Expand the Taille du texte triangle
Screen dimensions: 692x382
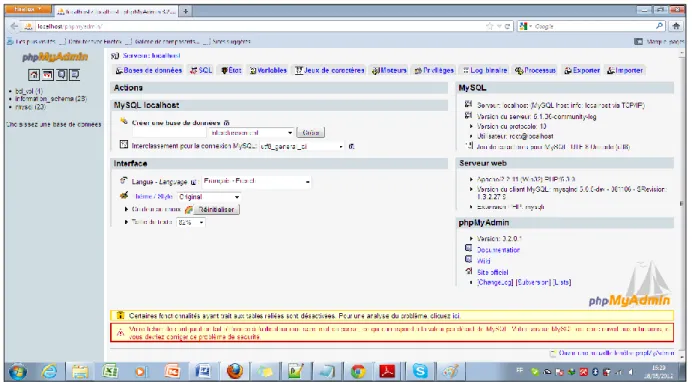(126, 222)
